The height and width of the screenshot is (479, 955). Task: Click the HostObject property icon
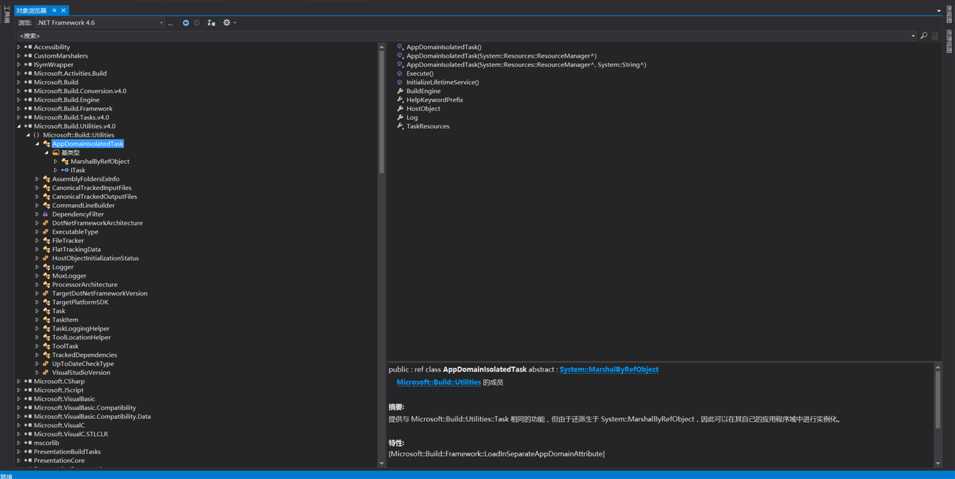[400, 108]
